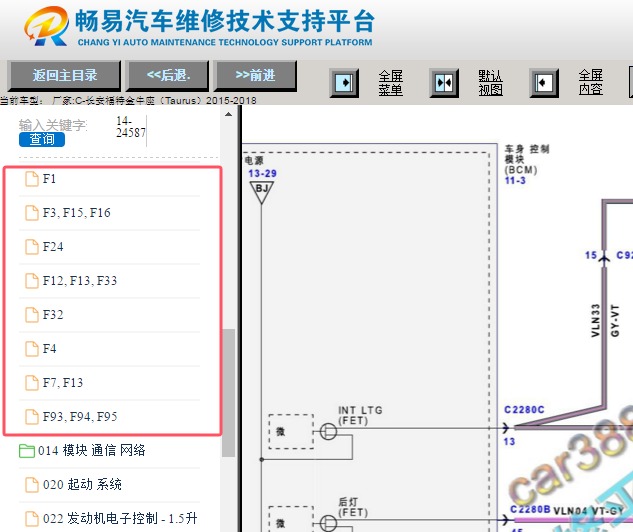The image size is (633, 532).
Task: Go back with the <<后退 button
Action: (x=168, y=75)
